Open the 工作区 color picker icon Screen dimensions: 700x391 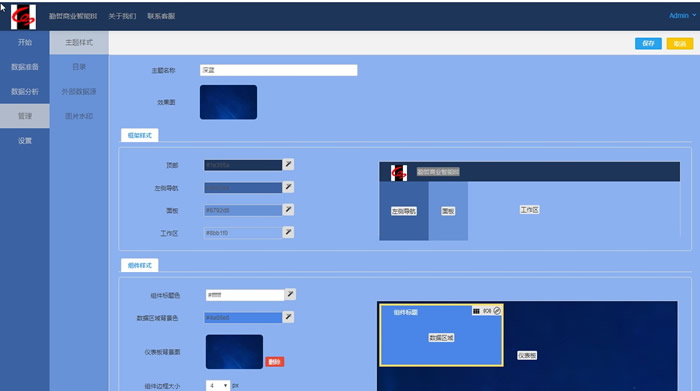coord(288,232)
